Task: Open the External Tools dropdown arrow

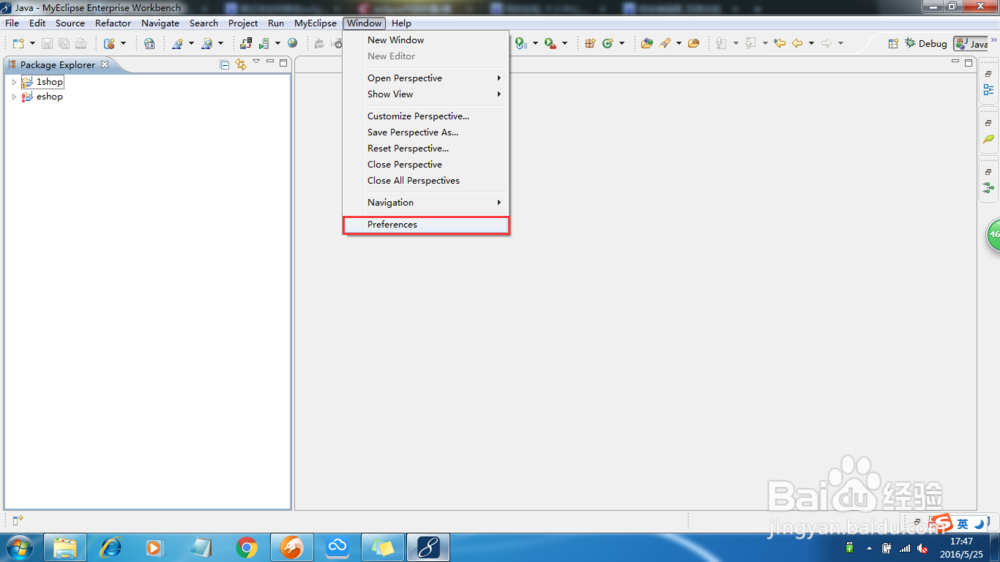Action: pyautogui.click(x=564, y=43)
